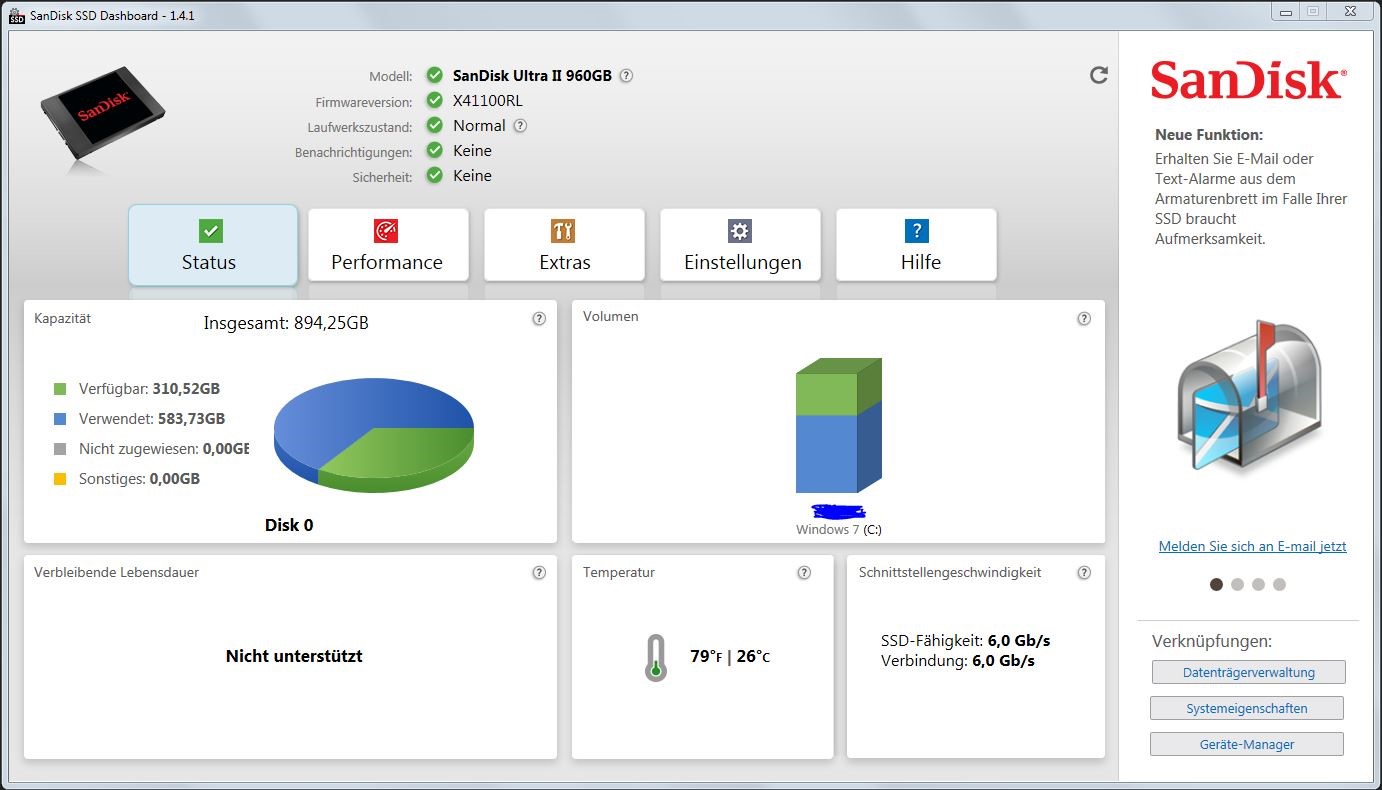Click the 'Verknüpfungen:' heading
Viewport: 1382px width, 790px height.
[x=1212, y=641]
